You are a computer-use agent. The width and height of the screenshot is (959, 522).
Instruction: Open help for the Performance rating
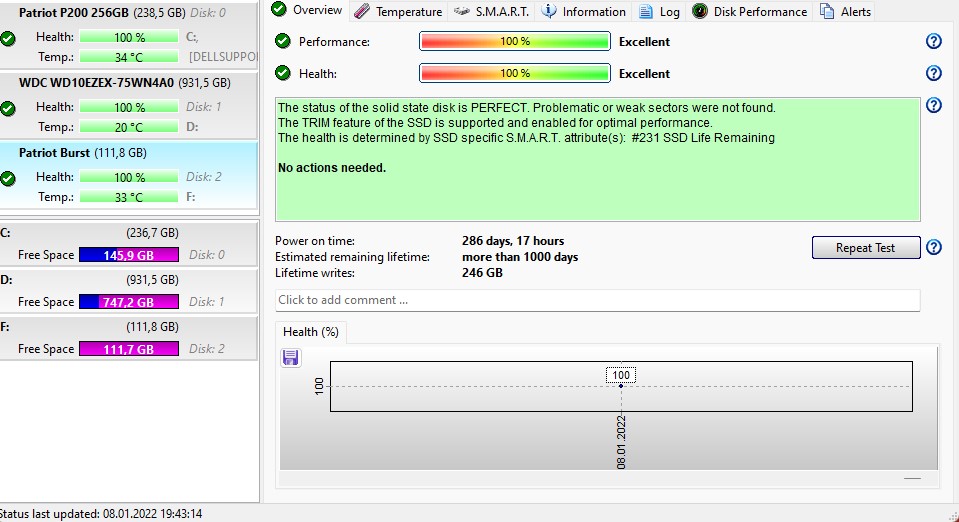(x=933, y=41)
